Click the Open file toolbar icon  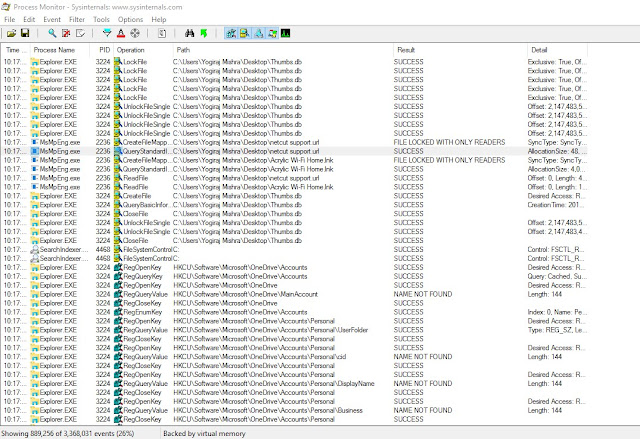11,33
